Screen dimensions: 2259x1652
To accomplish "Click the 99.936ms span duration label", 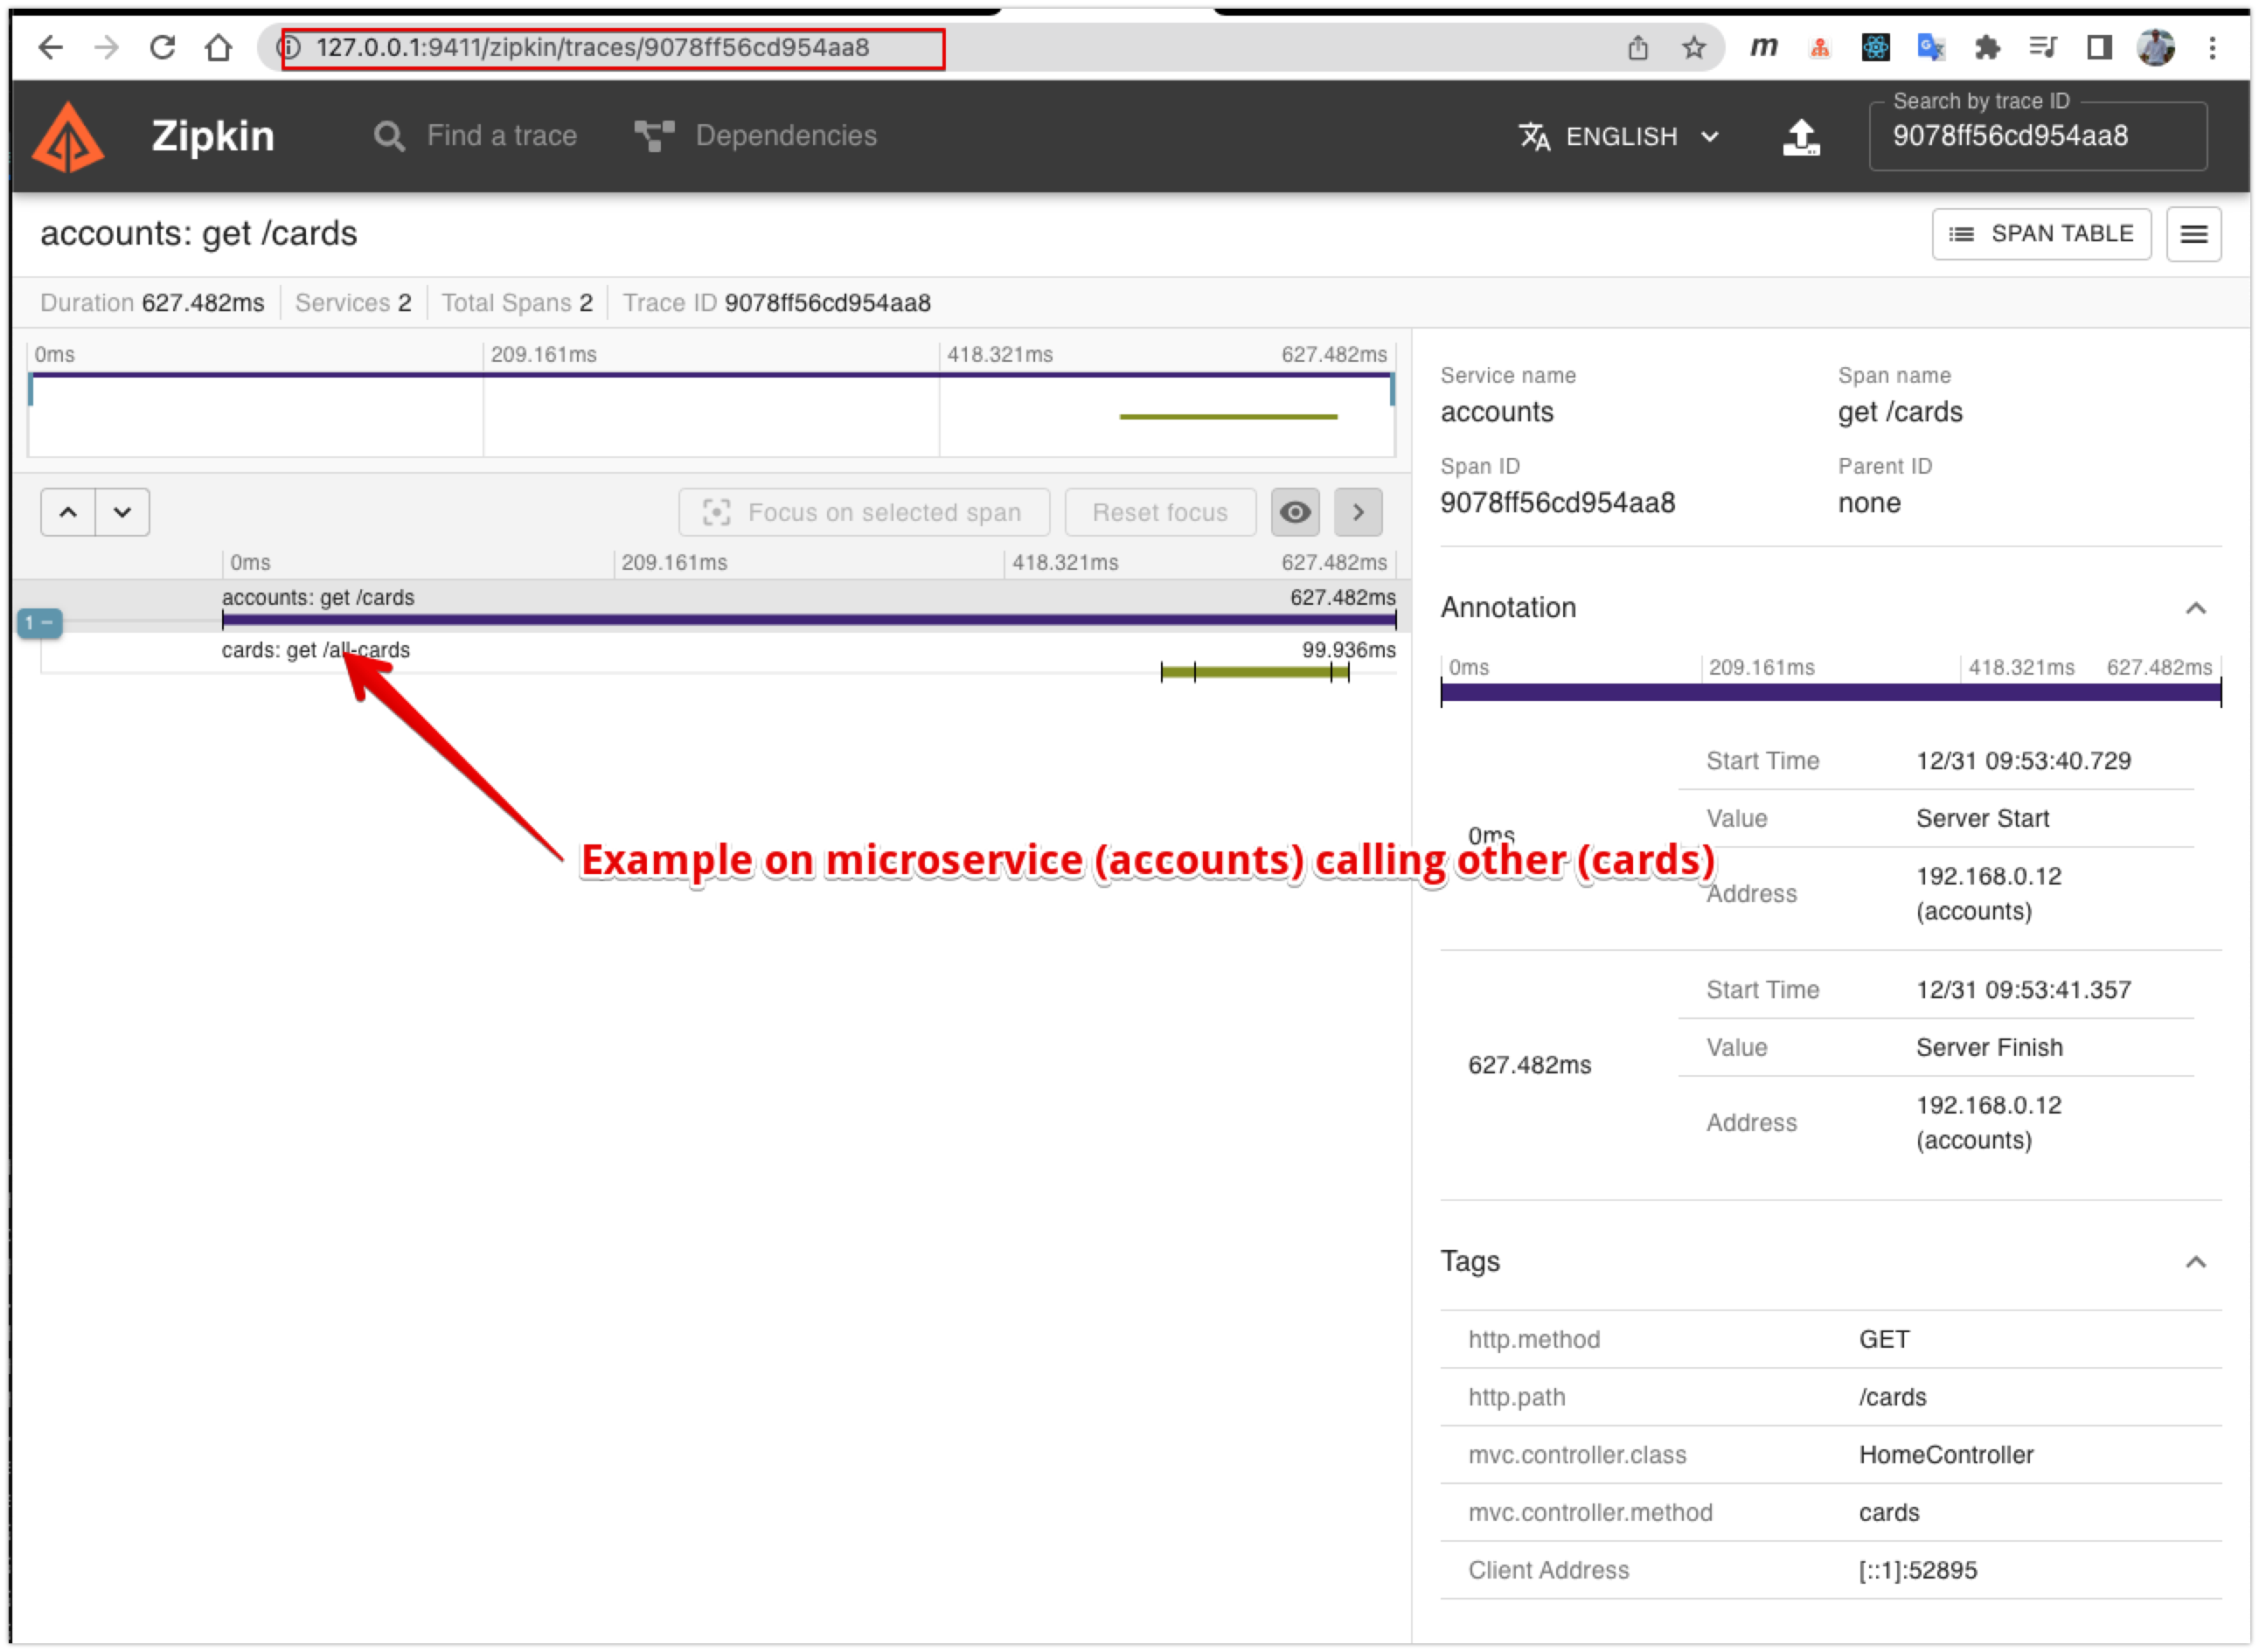I will tap(1348, 650).
